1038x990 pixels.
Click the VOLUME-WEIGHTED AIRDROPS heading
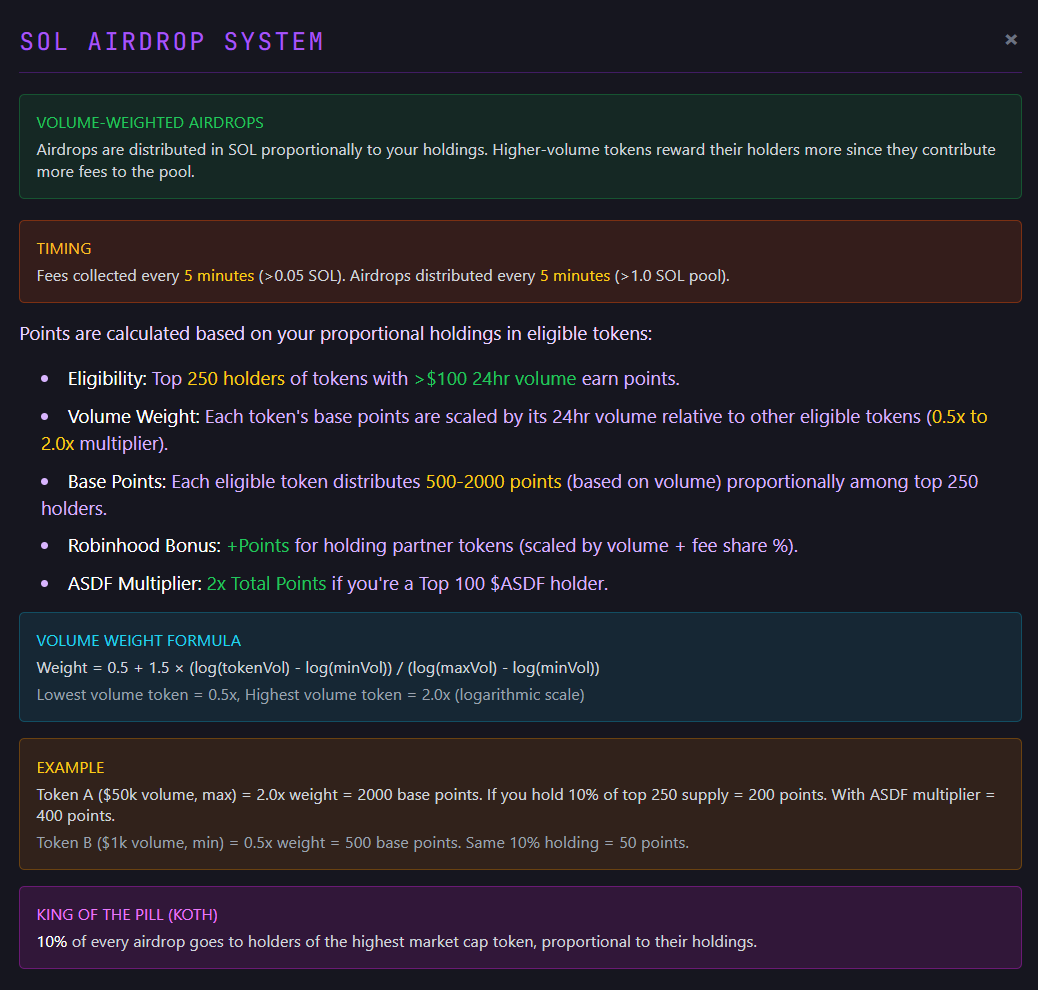pyautogui.click(x=150, y=123)
